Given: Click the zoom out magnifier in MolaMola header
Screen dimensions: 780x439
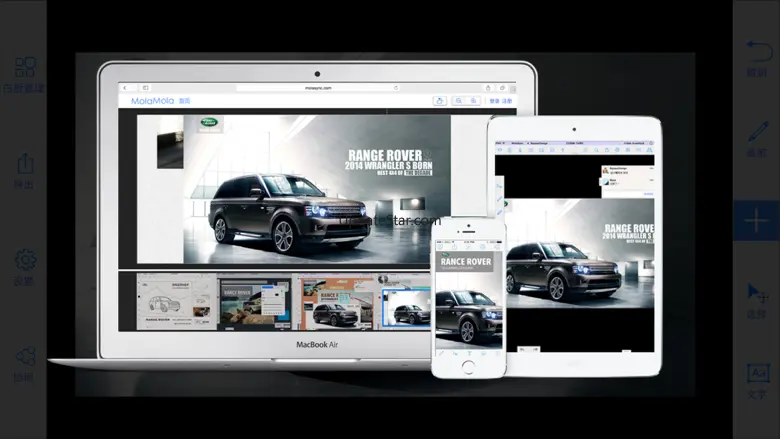Looking at the screenshot, I should click(459, 101).
